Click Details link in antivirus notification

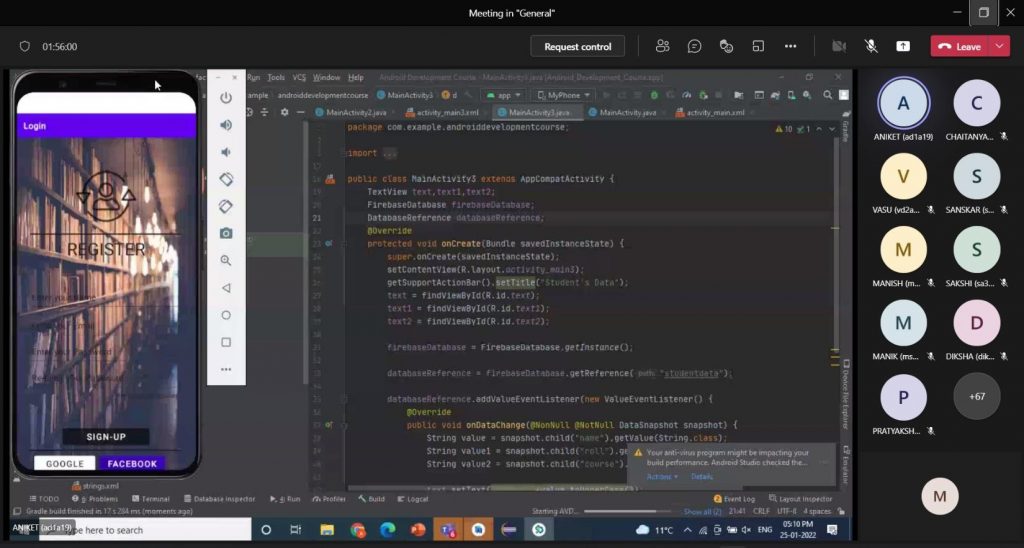702,477
